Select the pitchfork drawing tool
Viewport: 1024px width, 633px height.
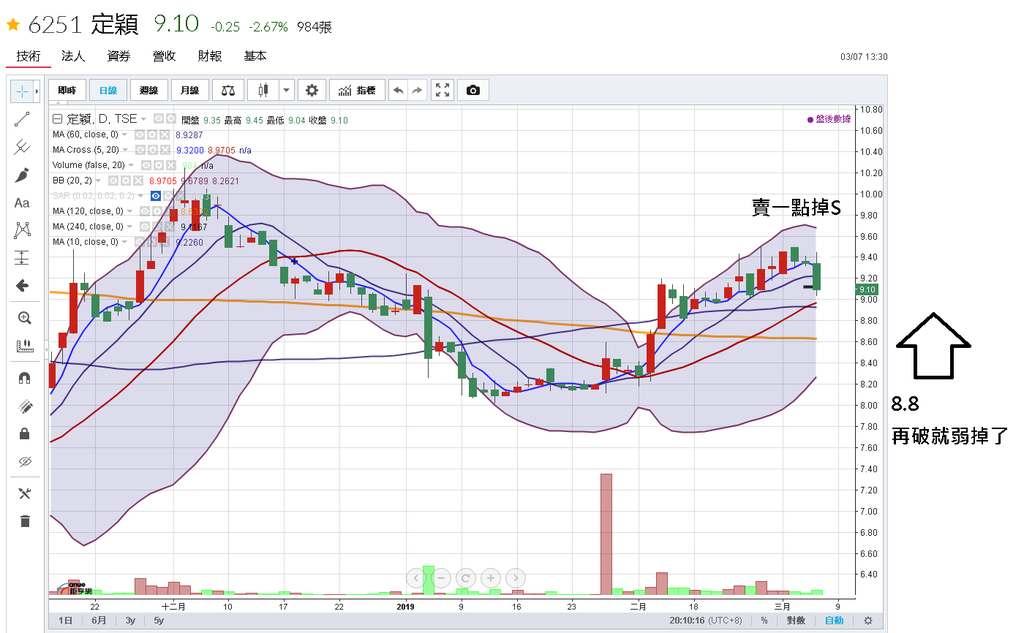coord(22,147)
